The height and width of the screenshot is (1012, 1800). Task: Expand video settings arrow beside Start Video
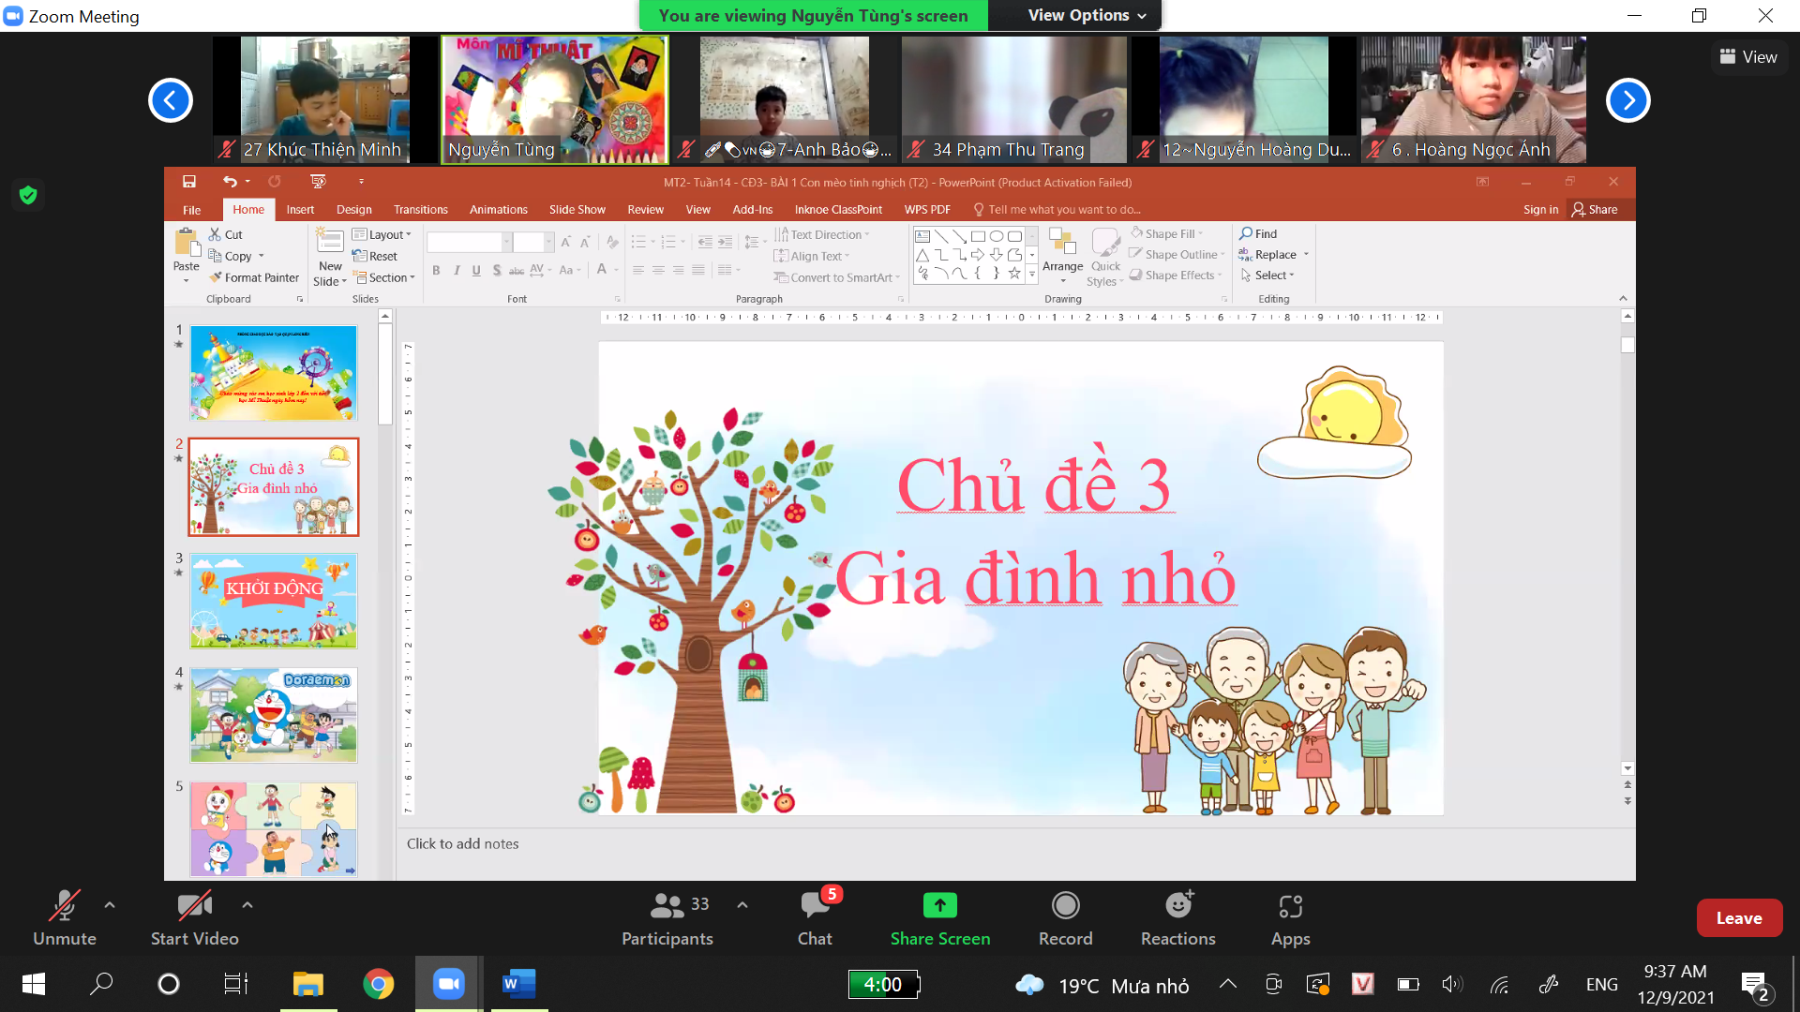pyautogui.click(x=247, y=905)
